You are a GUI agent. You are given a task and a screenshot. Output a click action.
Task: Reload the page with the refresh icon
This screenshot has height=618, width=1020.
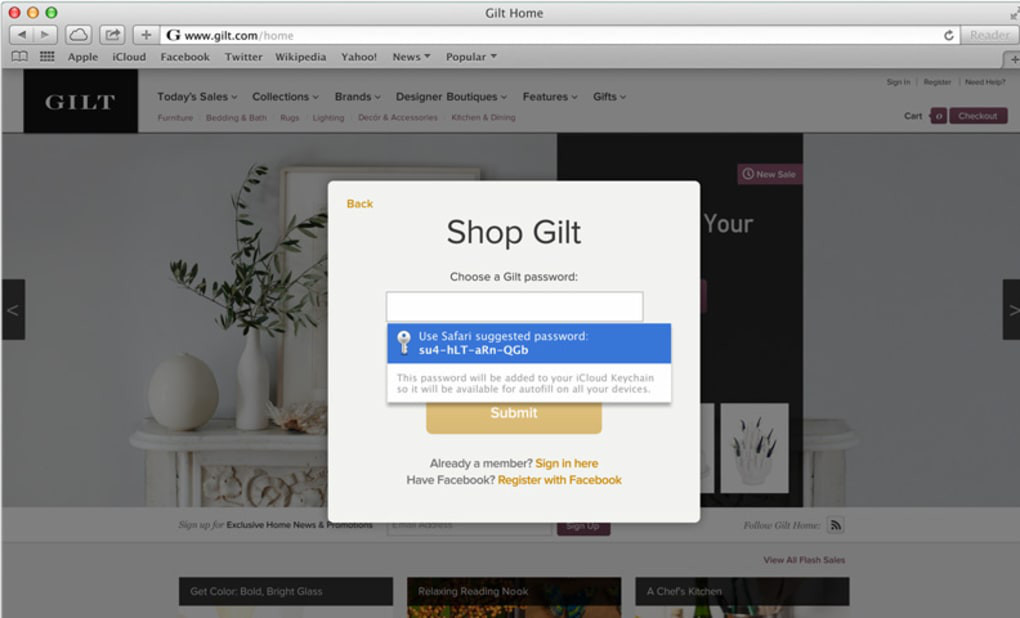(x=949, y=35)
